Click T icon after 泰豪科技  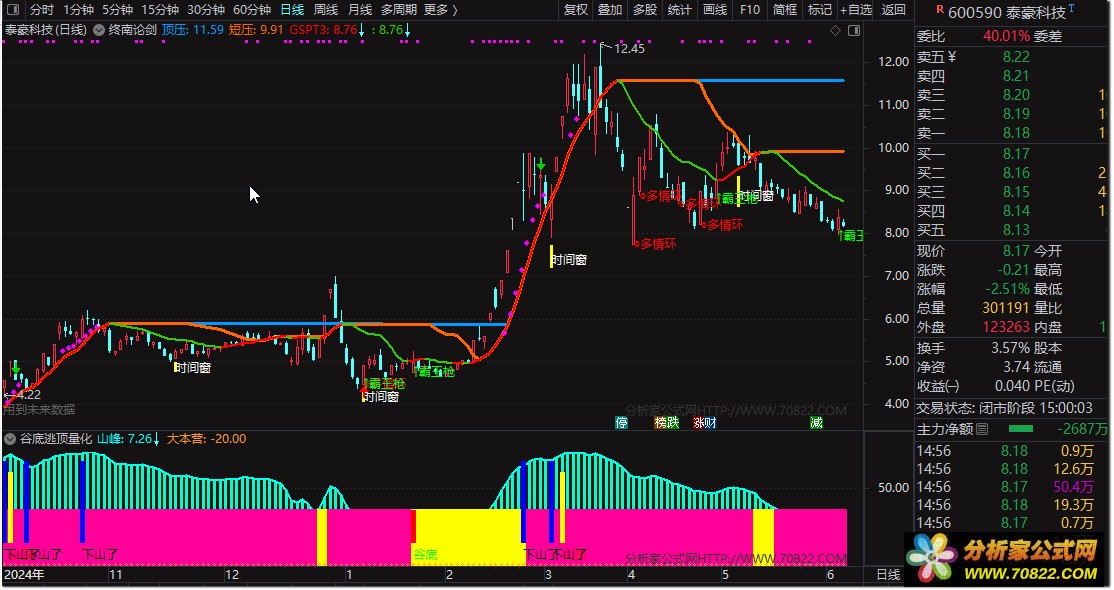click(1071, 8)
